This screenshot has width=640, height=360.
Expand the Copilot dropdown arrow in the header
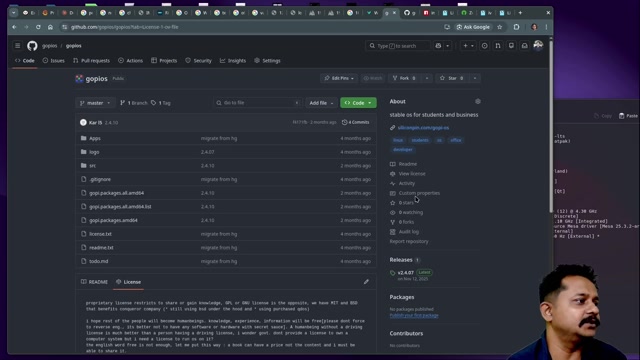coord(448,46)
